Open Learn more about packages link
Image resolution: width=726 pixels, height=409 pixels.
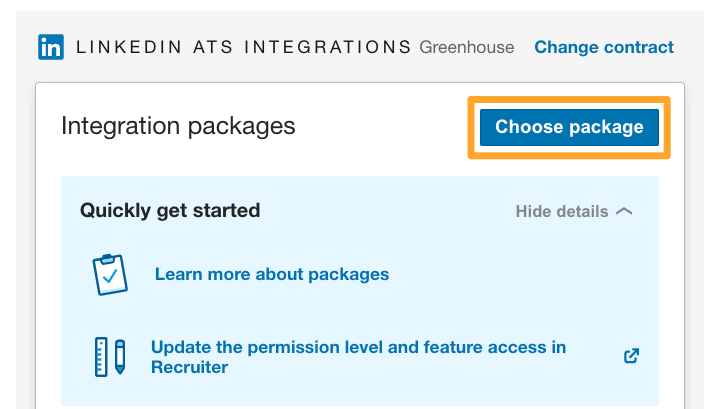[272, 274]
